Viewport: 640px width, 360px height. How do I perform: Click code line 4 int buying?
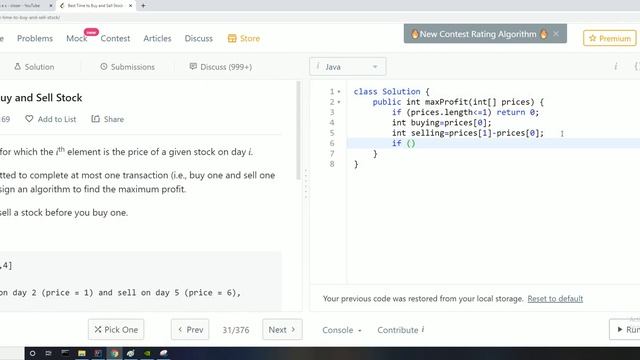[x=442, y=122]
